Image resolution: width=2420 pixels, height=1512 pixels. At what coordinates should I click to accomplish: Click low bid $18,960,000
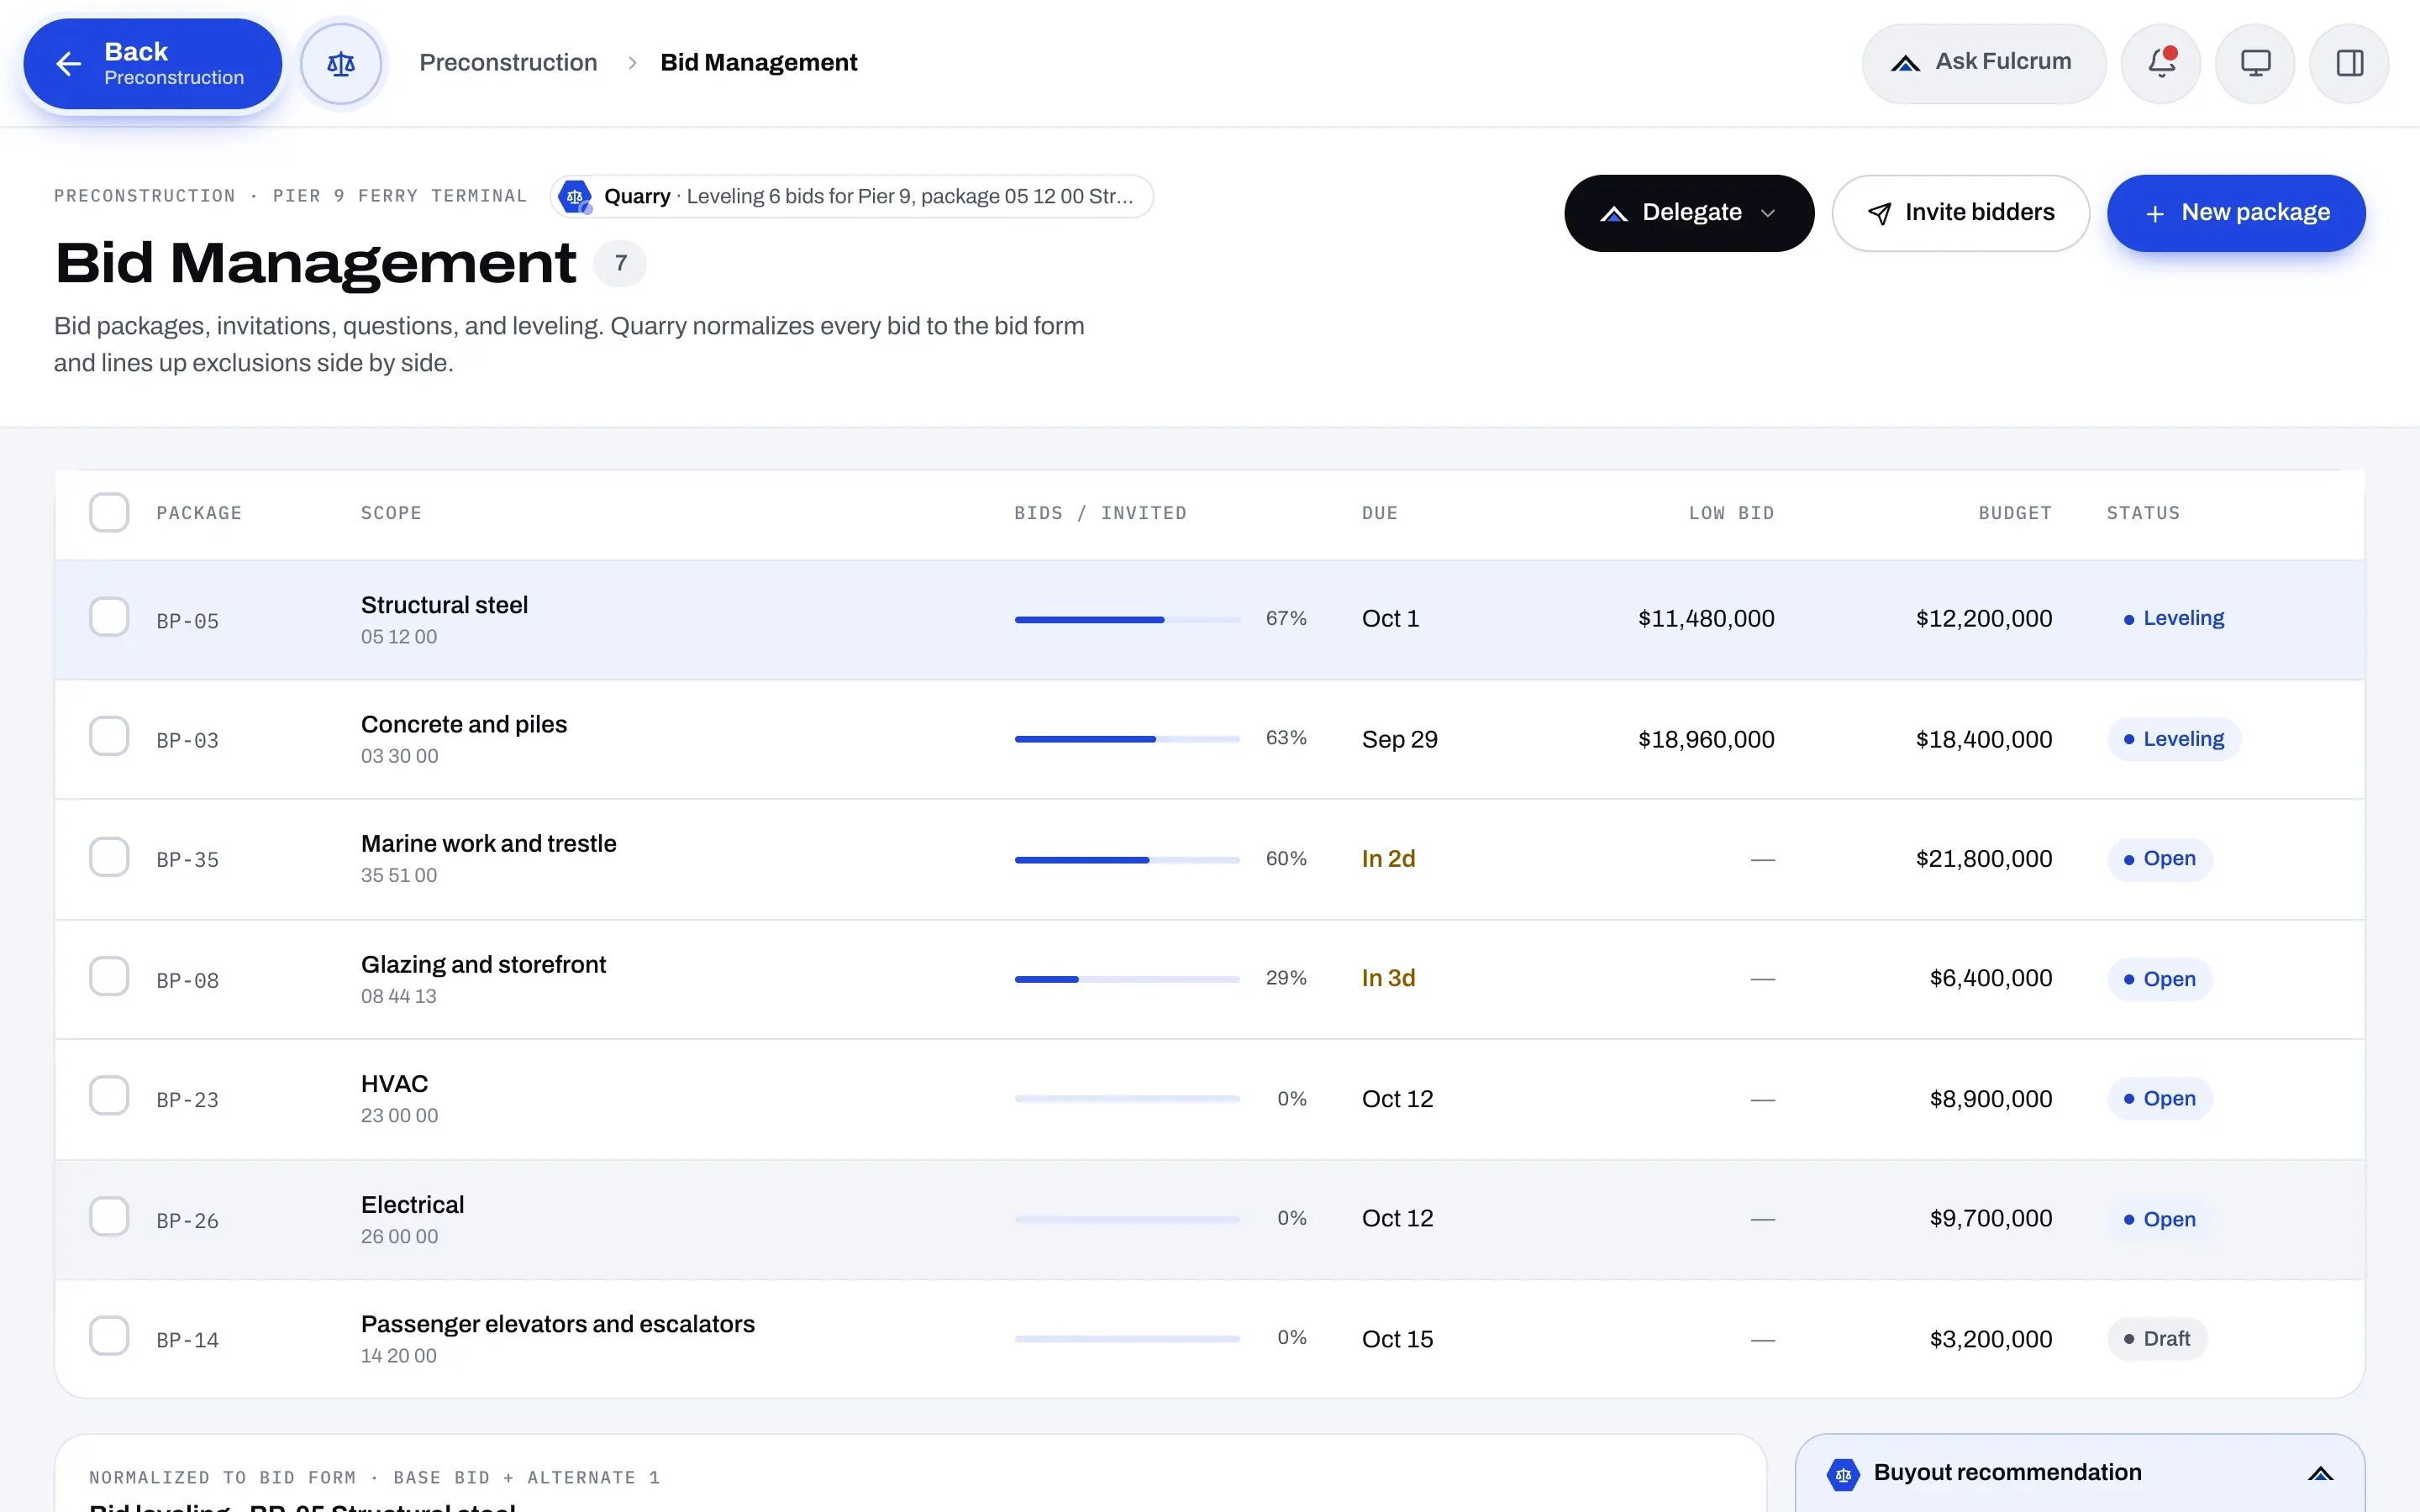1706,739
